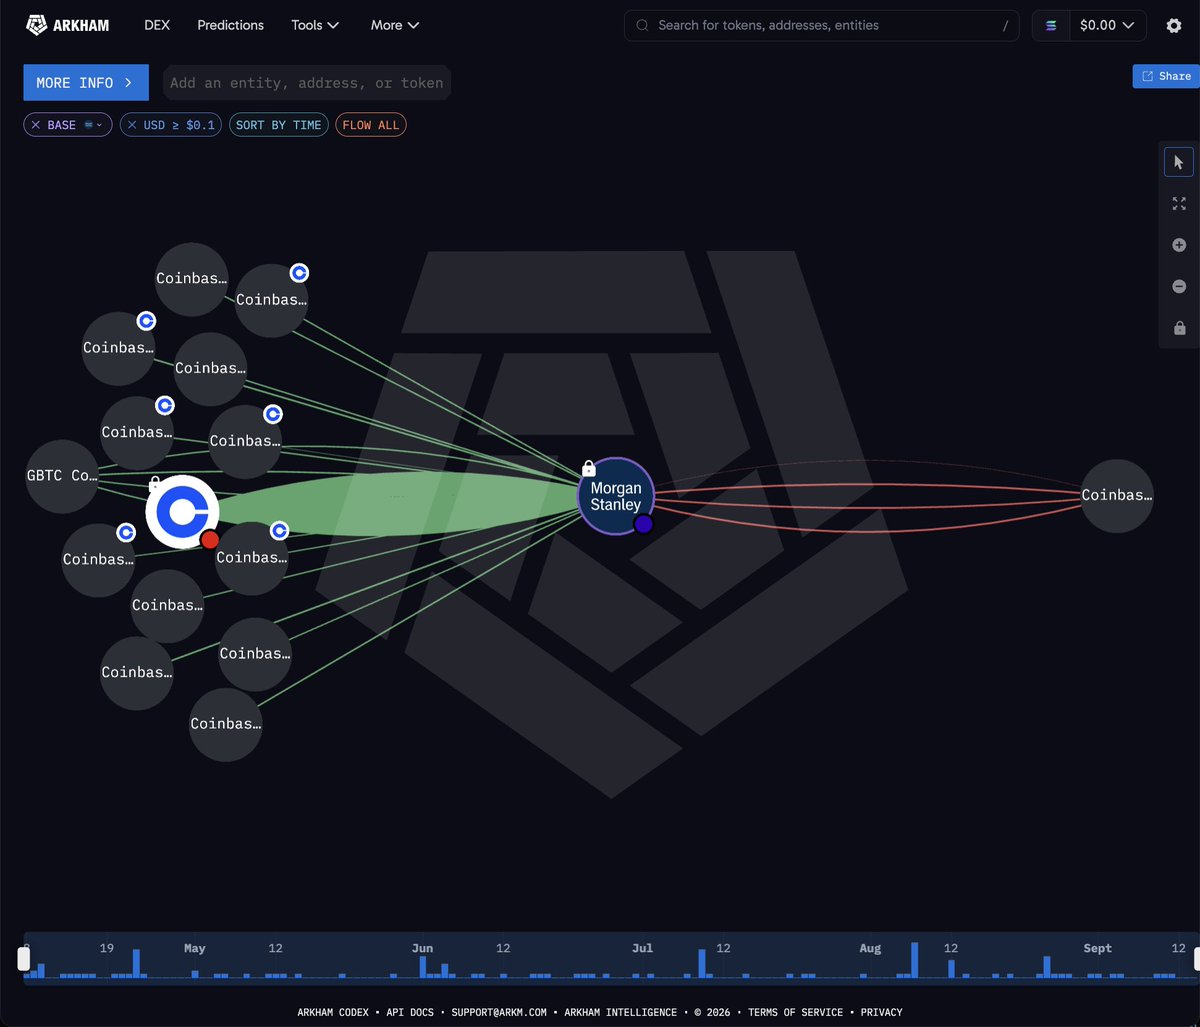Open the $0.00 balance dropdown

[1108, 26]
